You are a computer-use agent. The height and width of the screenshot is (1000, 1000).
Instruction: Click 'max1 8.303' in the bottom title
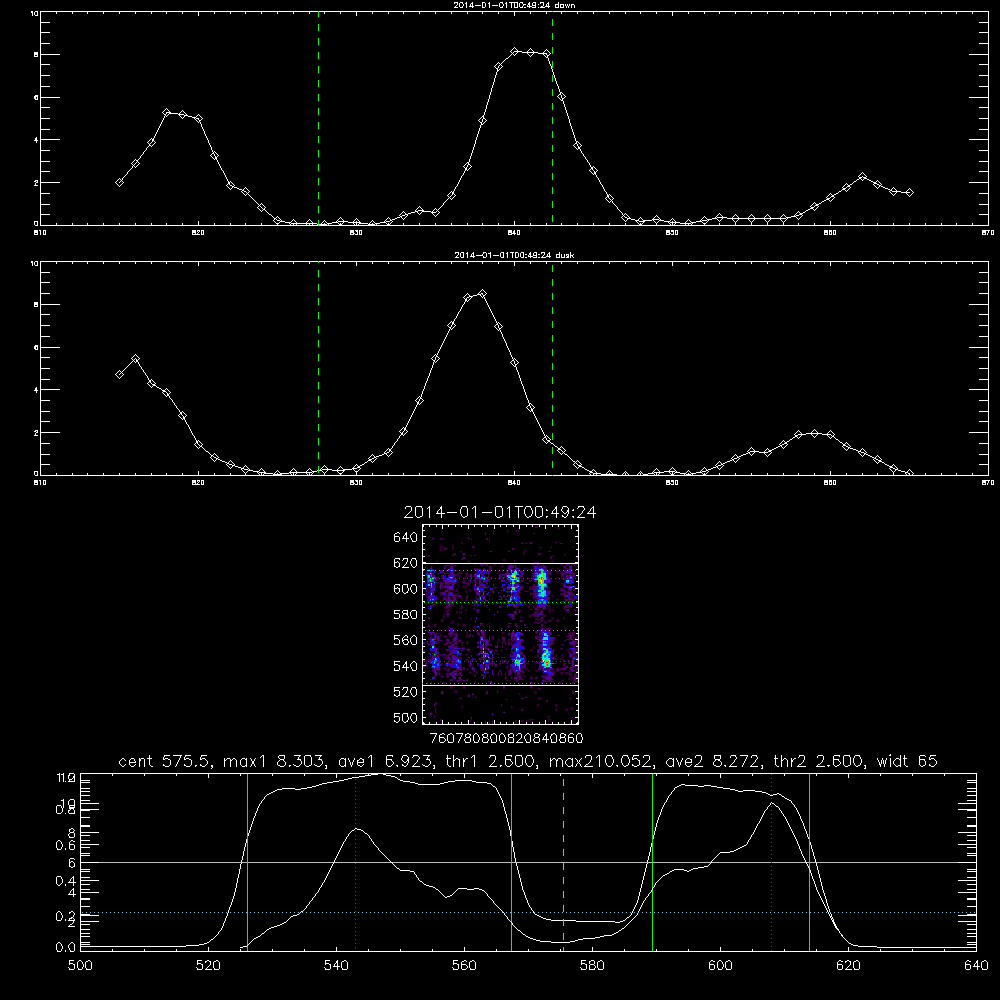(275, 761)
